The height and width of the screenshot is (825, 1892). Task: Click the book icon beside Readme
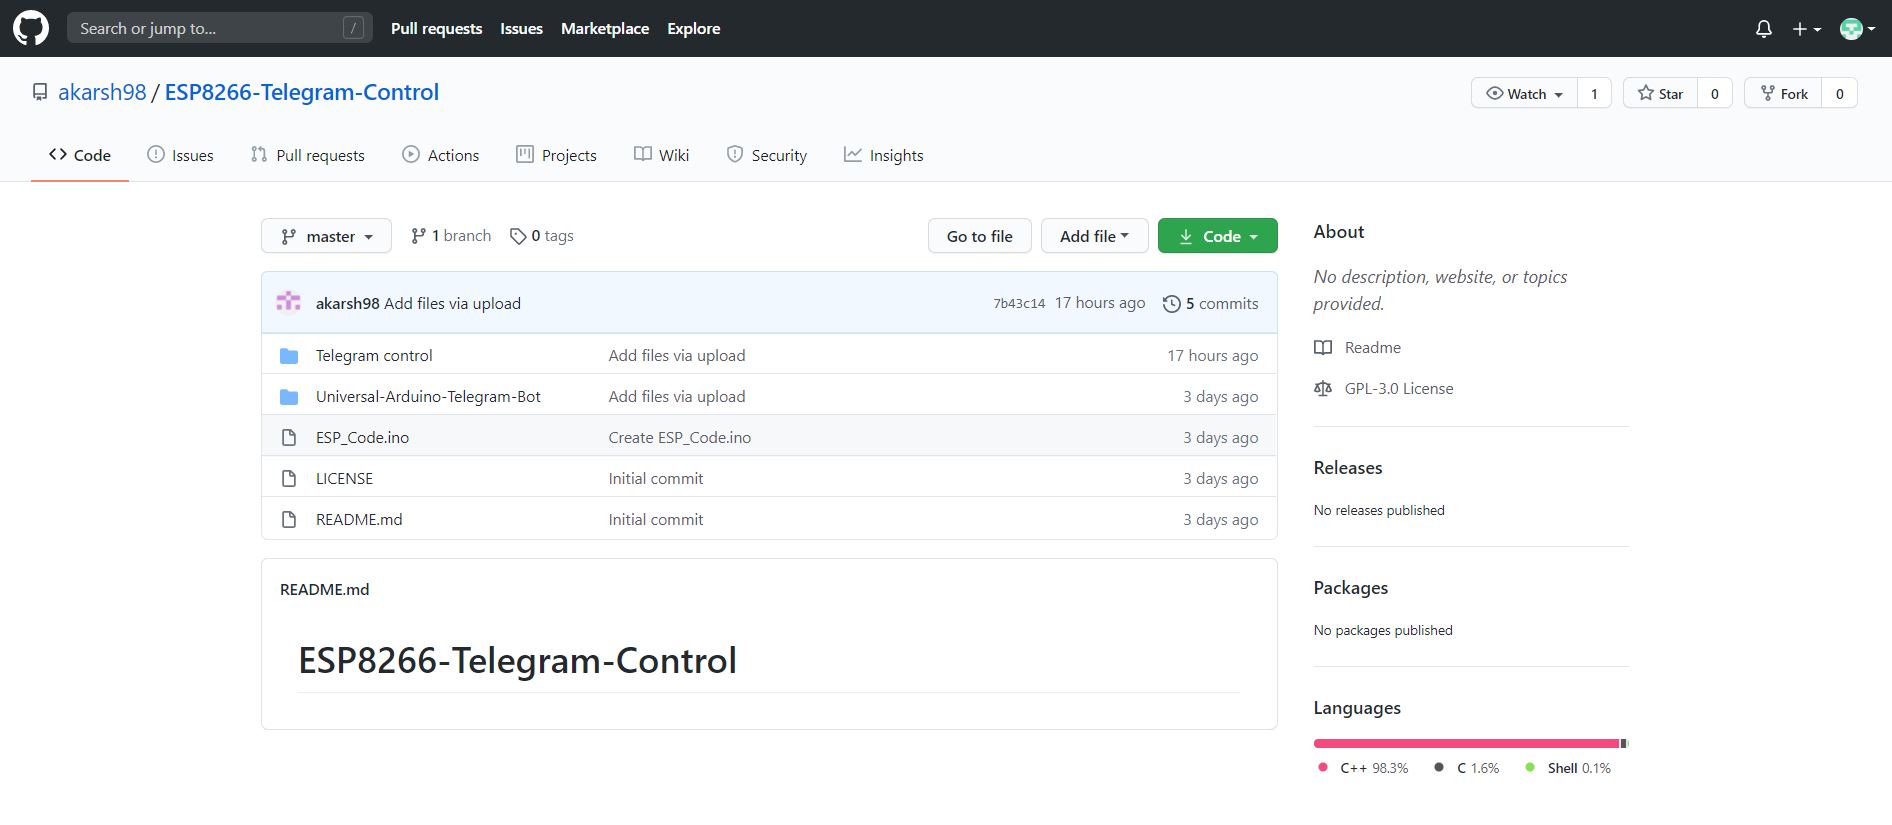pos(1323,347)
